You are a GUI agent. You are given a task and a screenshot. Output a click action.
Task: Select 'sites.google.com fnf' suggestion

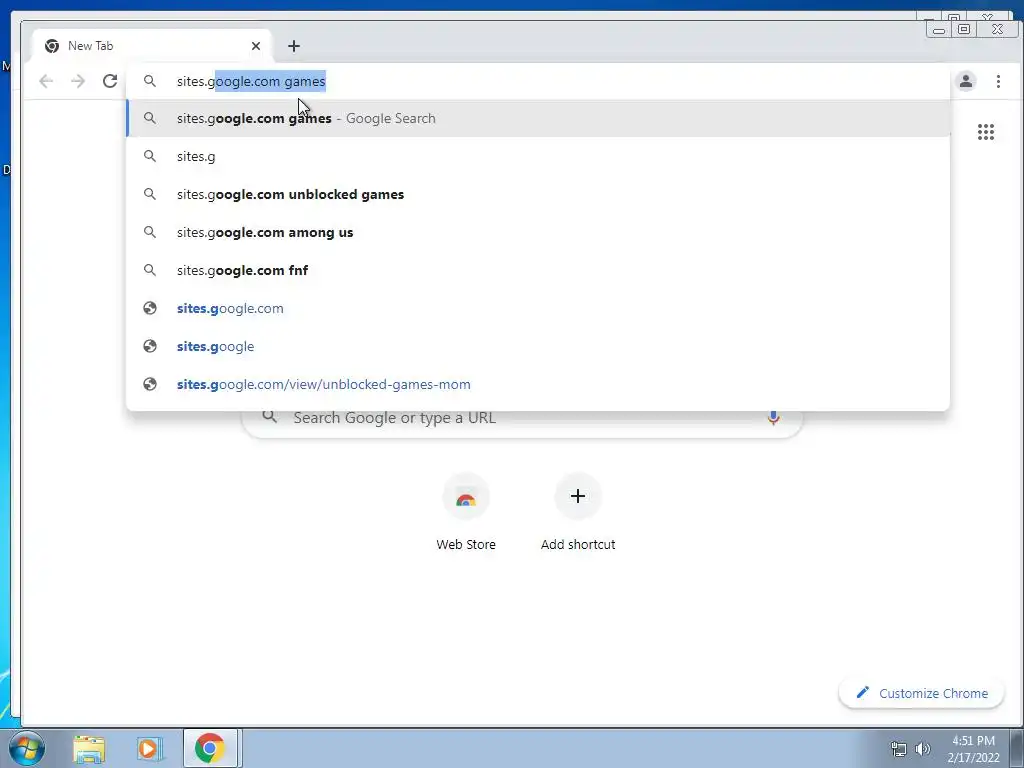click(538, 270)
